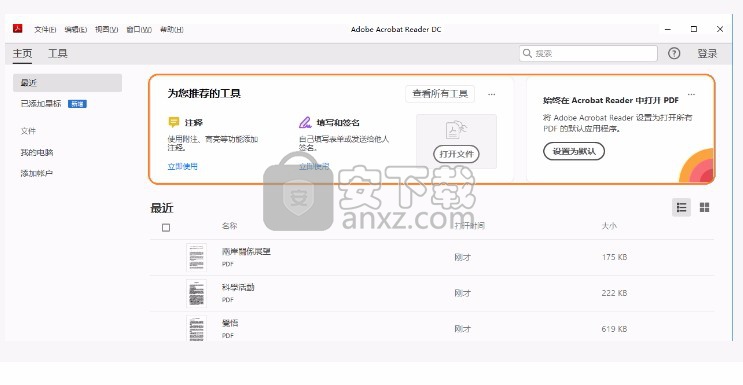Switch to the 主页 tab
743x385 pixels.
[22, 54]
